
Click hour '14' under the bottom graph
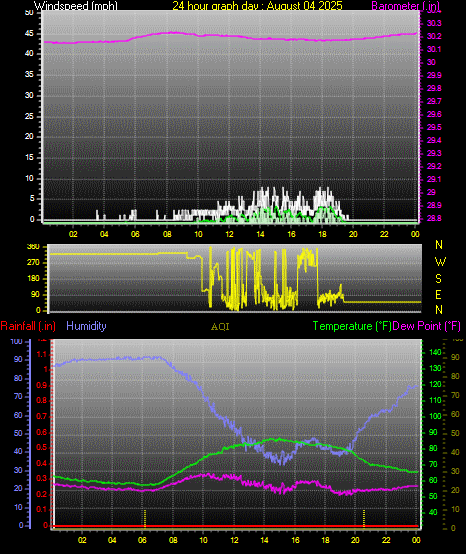point(264,540)
